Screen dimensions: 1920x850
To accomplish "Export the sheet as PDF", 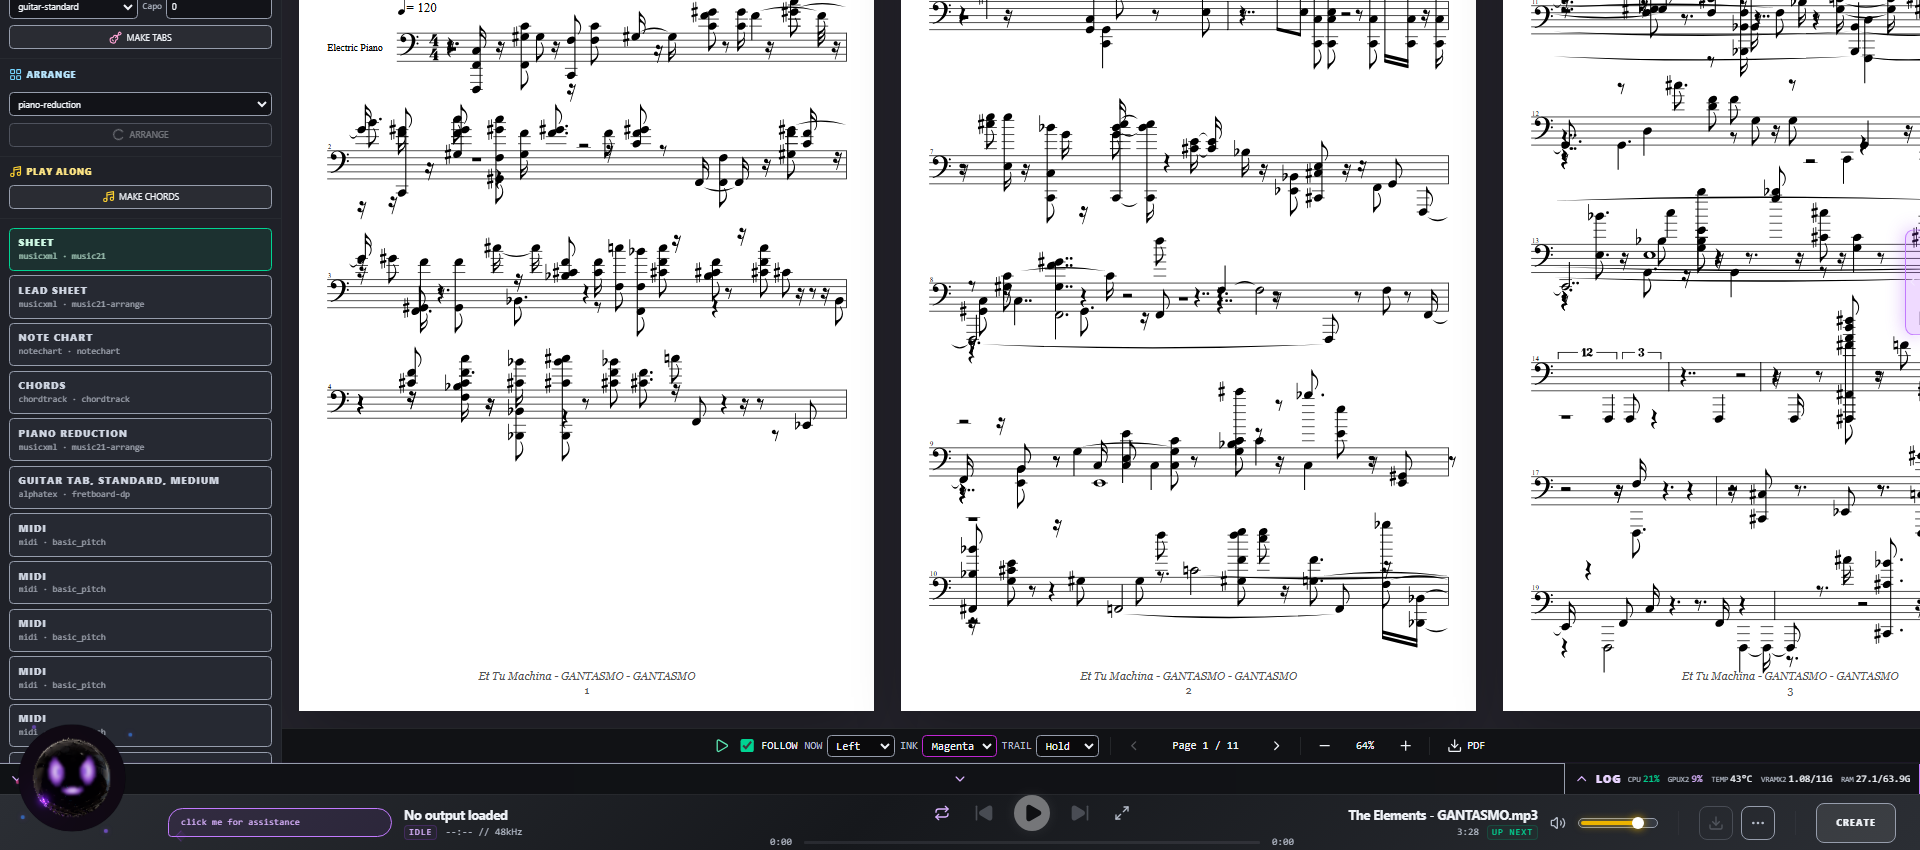I will [1467, 746].
